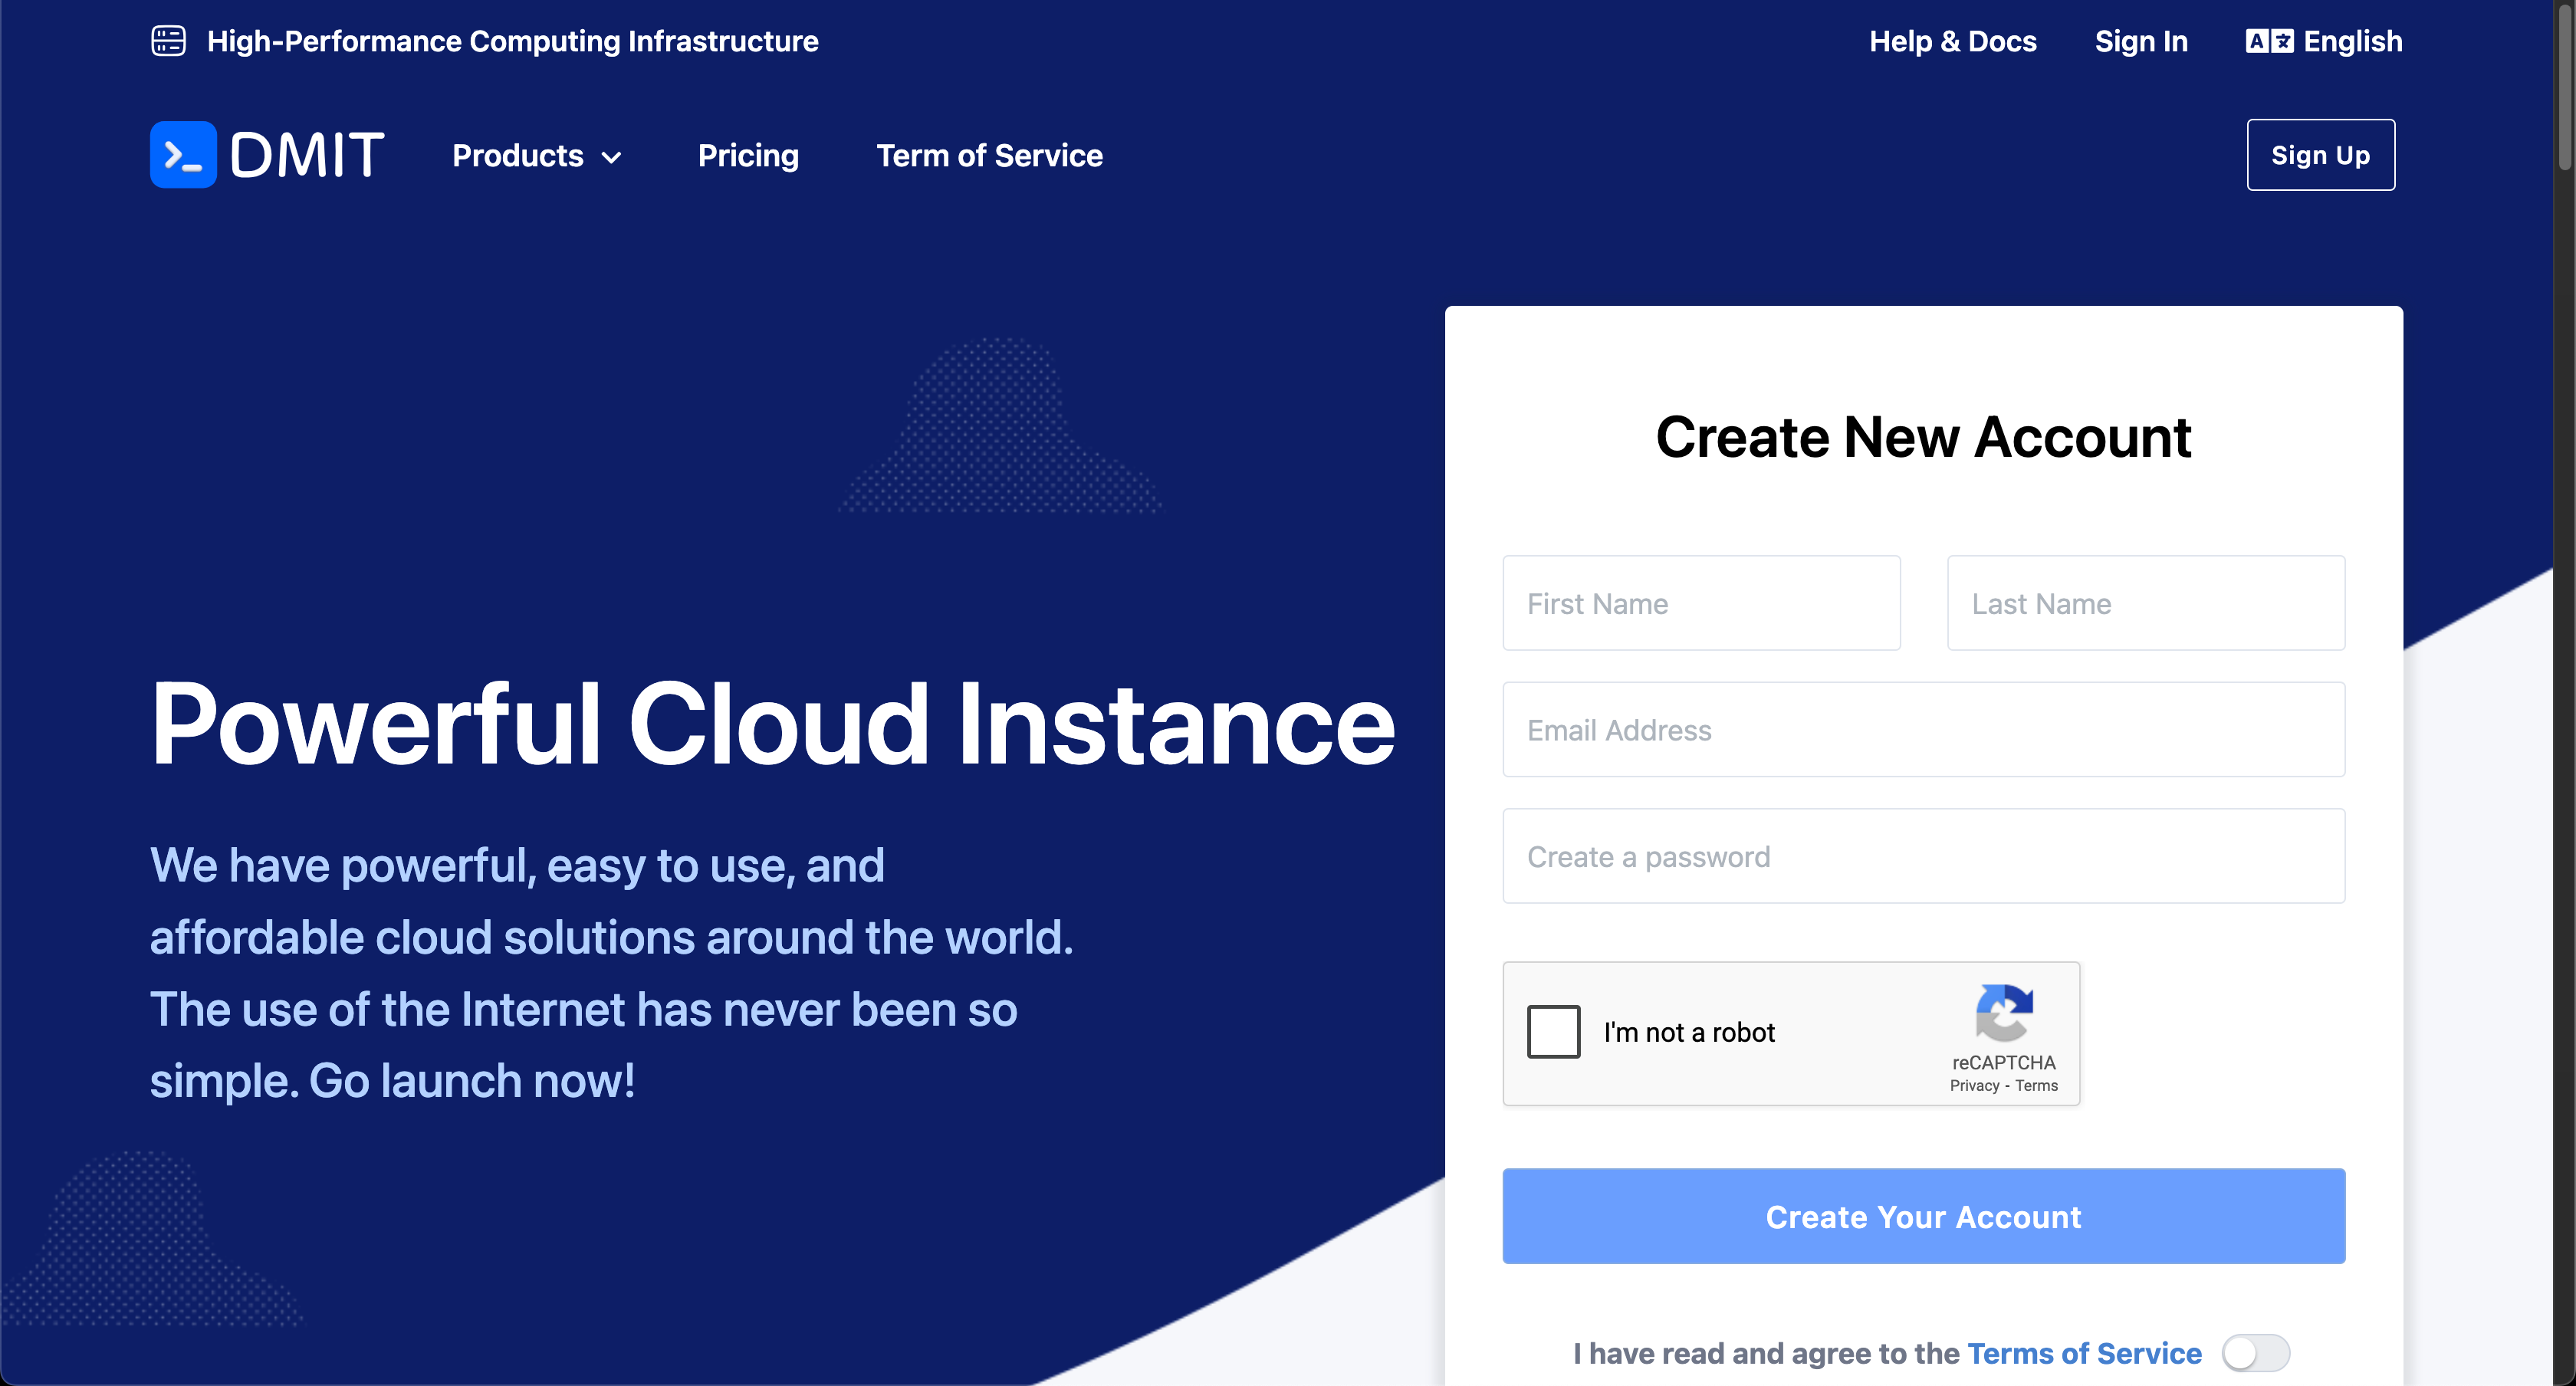Viewport: 2576px width, 1386px height.
Task: Click the DMIT wordmark text
Action: point(307,155)
